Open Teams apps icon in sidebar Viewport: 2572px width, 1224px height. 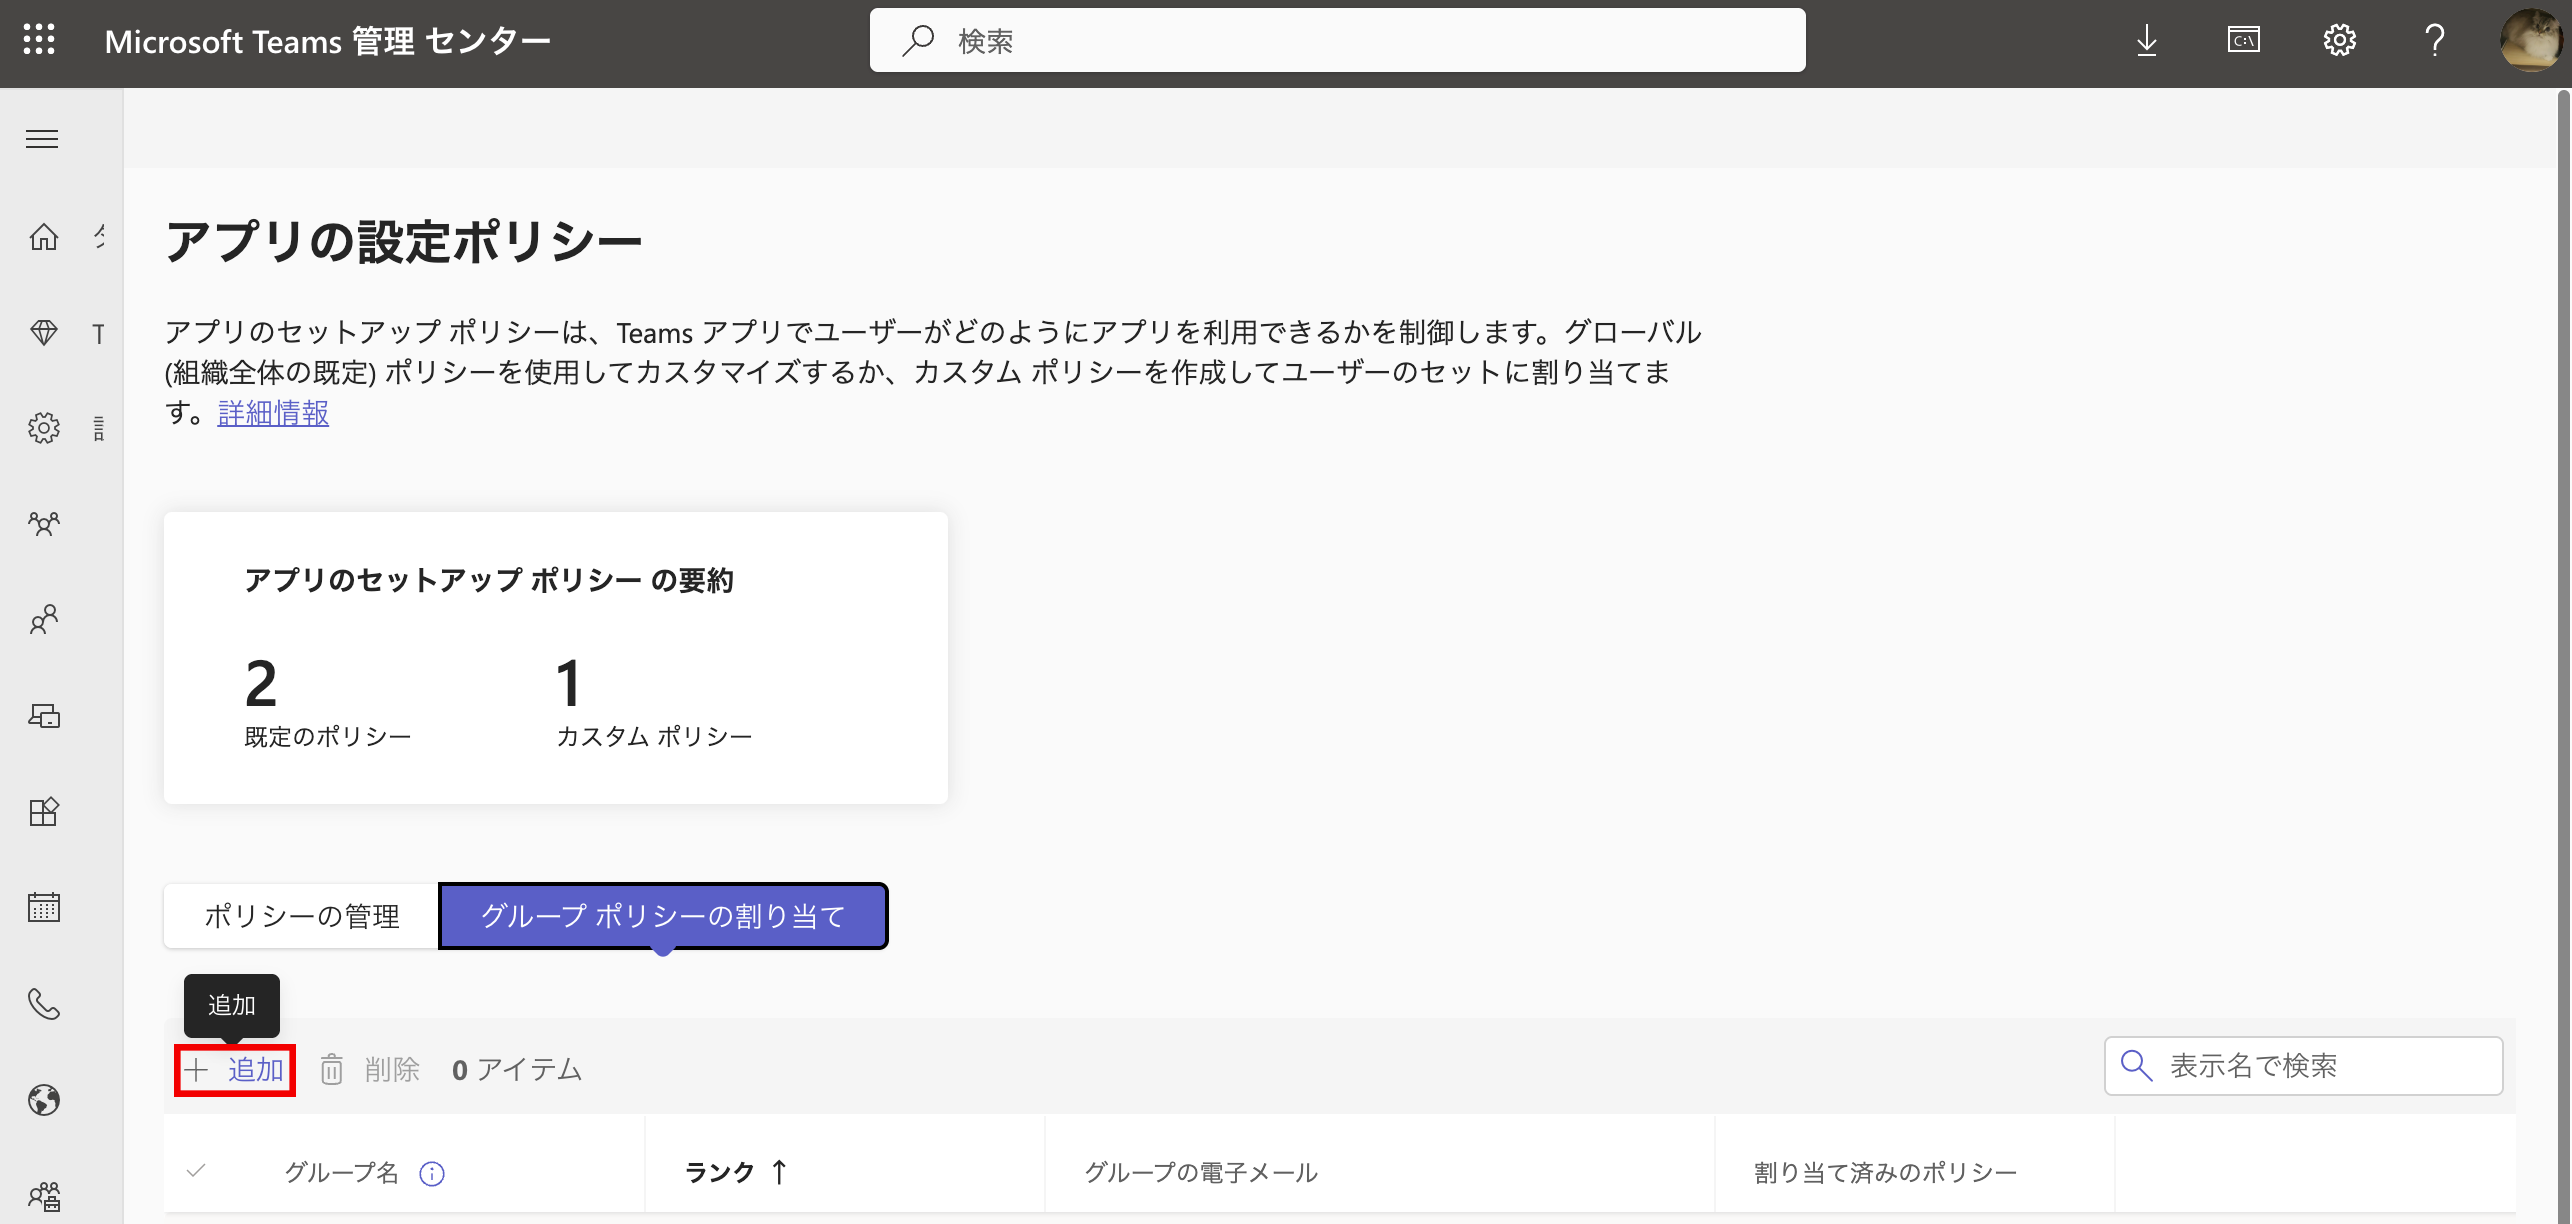[x=44, y=812]
